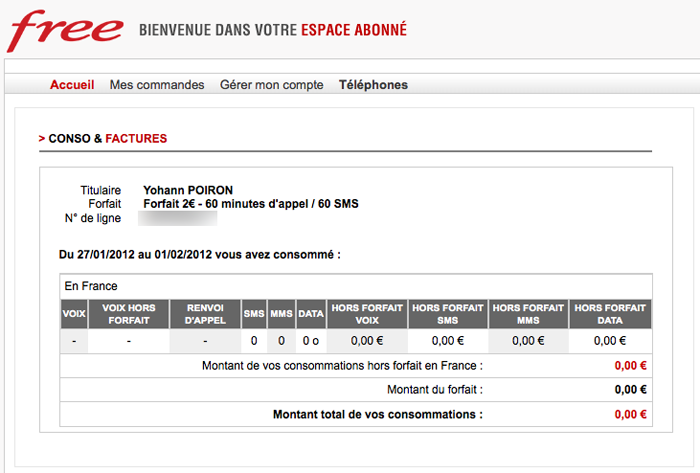Click the VOIX column header

coord(74,313)
